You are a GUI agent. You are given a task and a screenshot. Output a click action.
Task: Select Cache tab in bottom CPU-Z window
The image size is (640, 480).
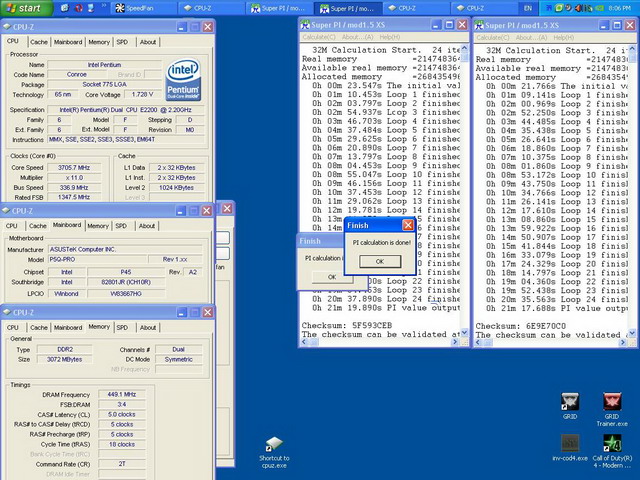tap(39, 327)
